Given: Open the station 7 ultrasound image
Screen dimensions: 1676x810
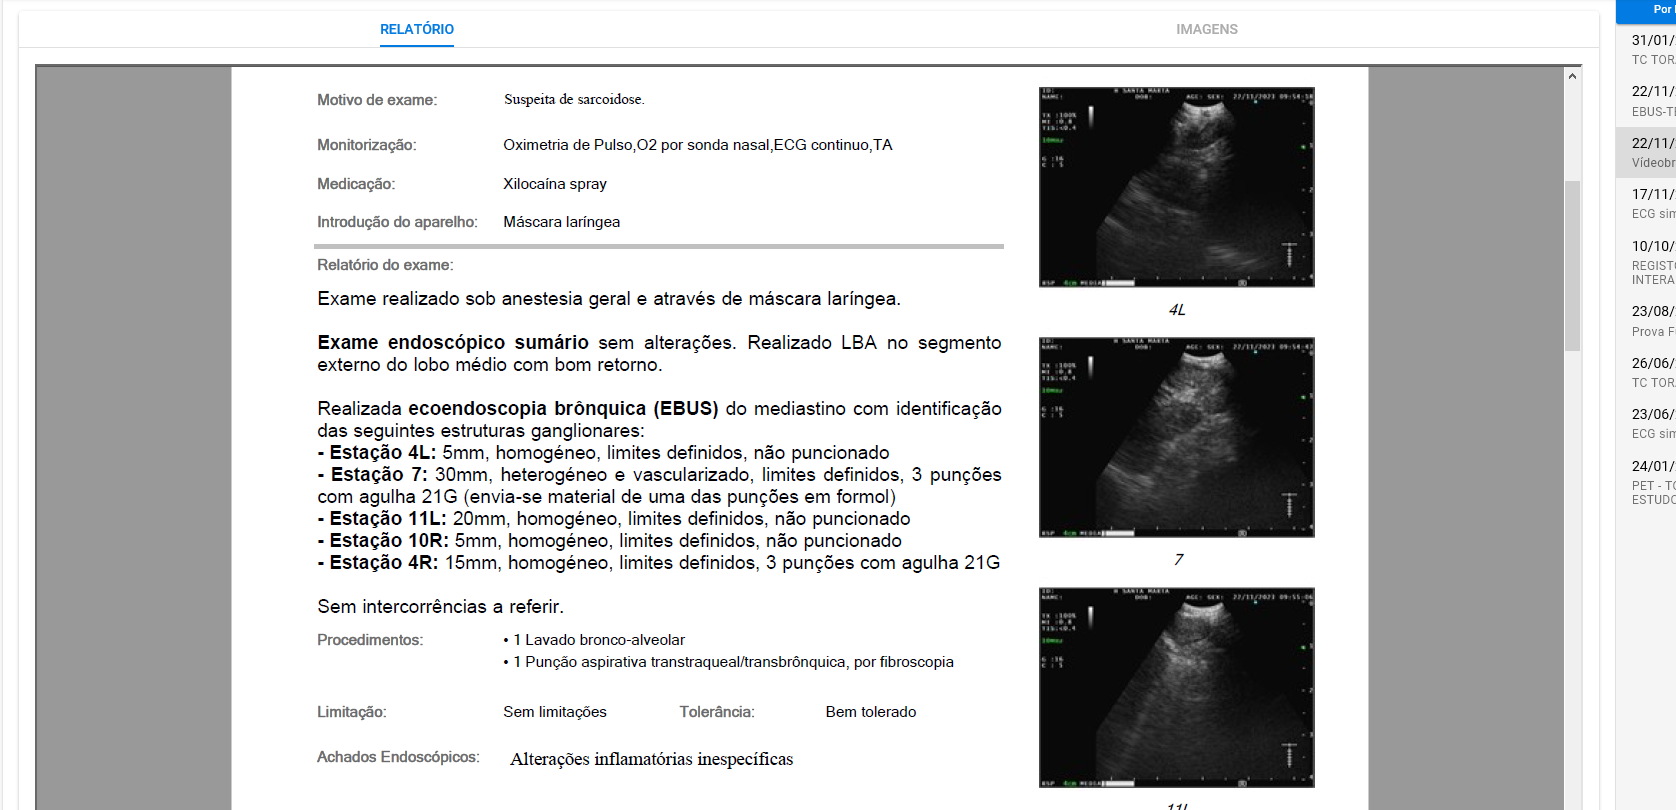Looking at the screenshot, I should (x=1176, y=437).
